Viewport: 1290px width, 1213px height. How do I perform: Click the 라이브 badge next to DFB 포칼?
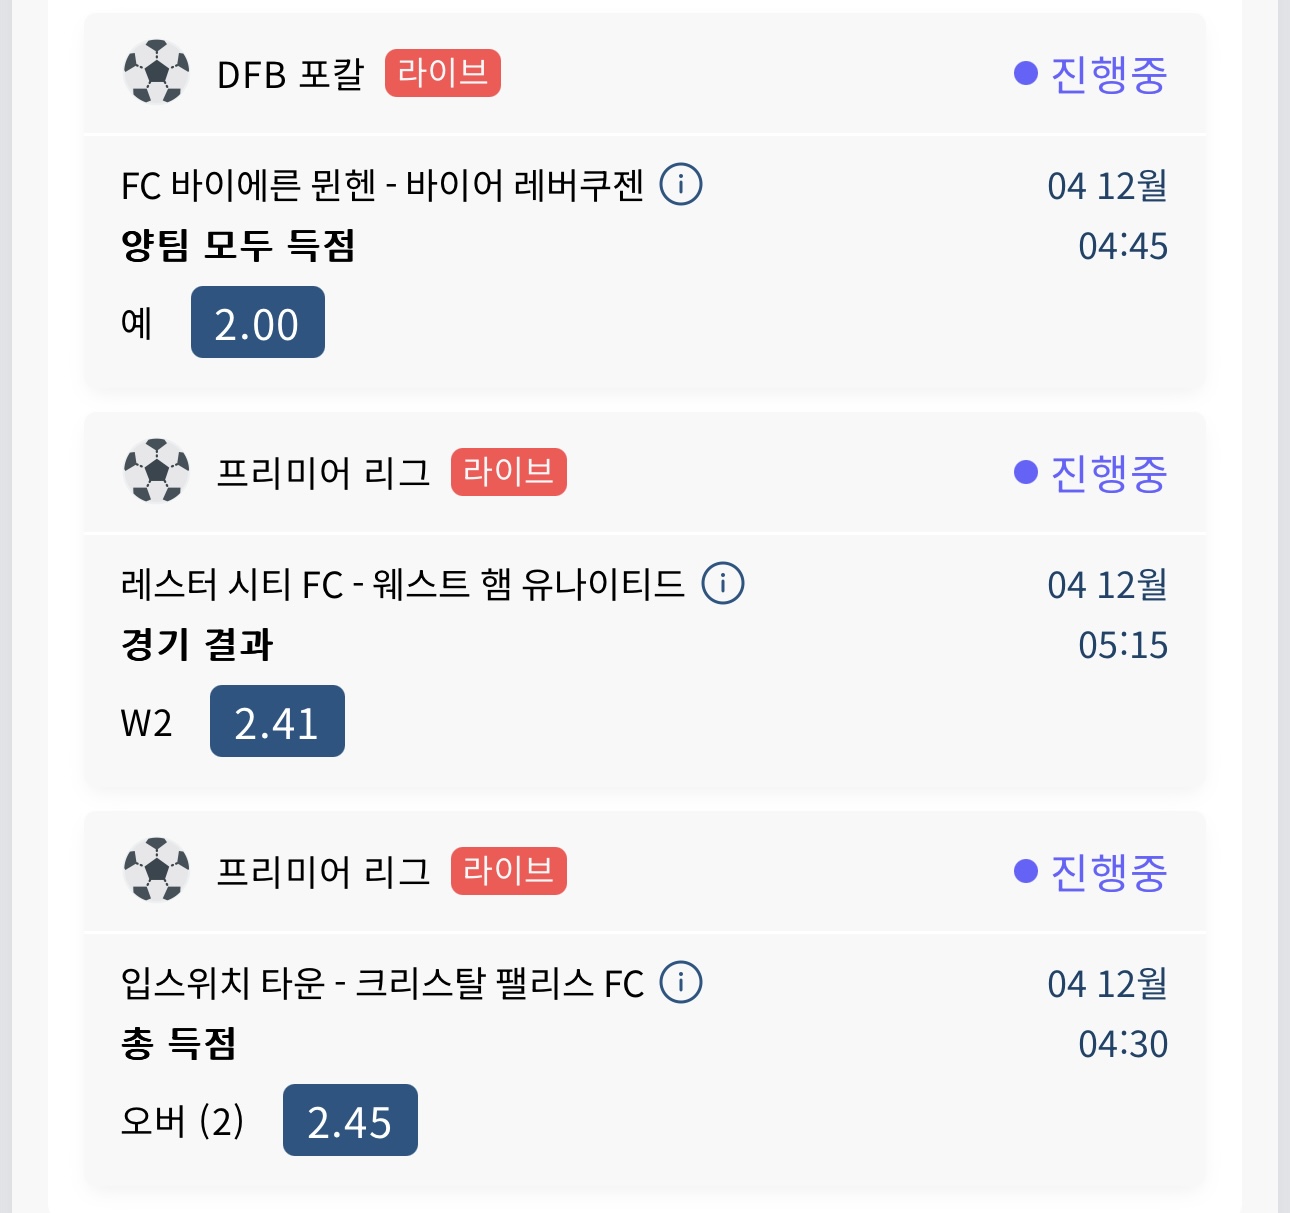pos(442,73)
